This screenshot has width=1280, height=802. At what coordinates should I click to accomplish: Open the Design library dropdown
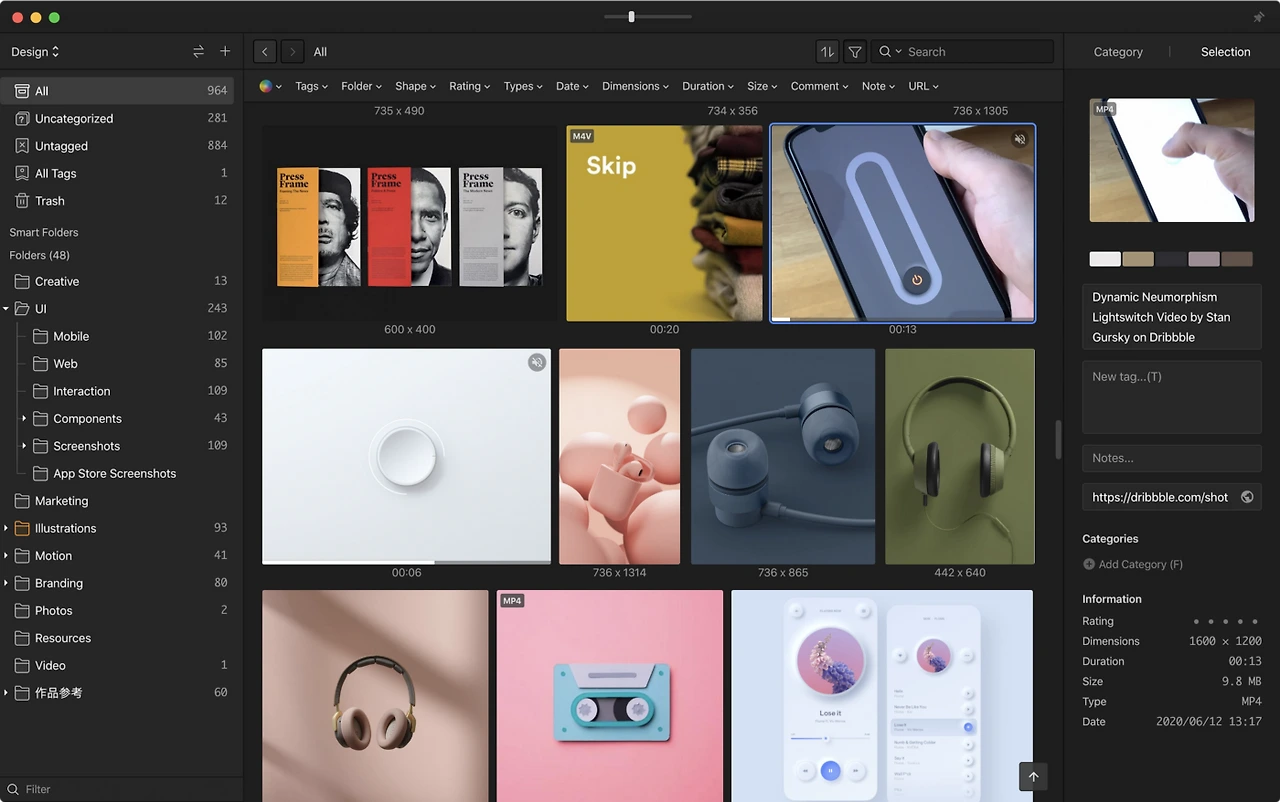click(x=35, y=52)
